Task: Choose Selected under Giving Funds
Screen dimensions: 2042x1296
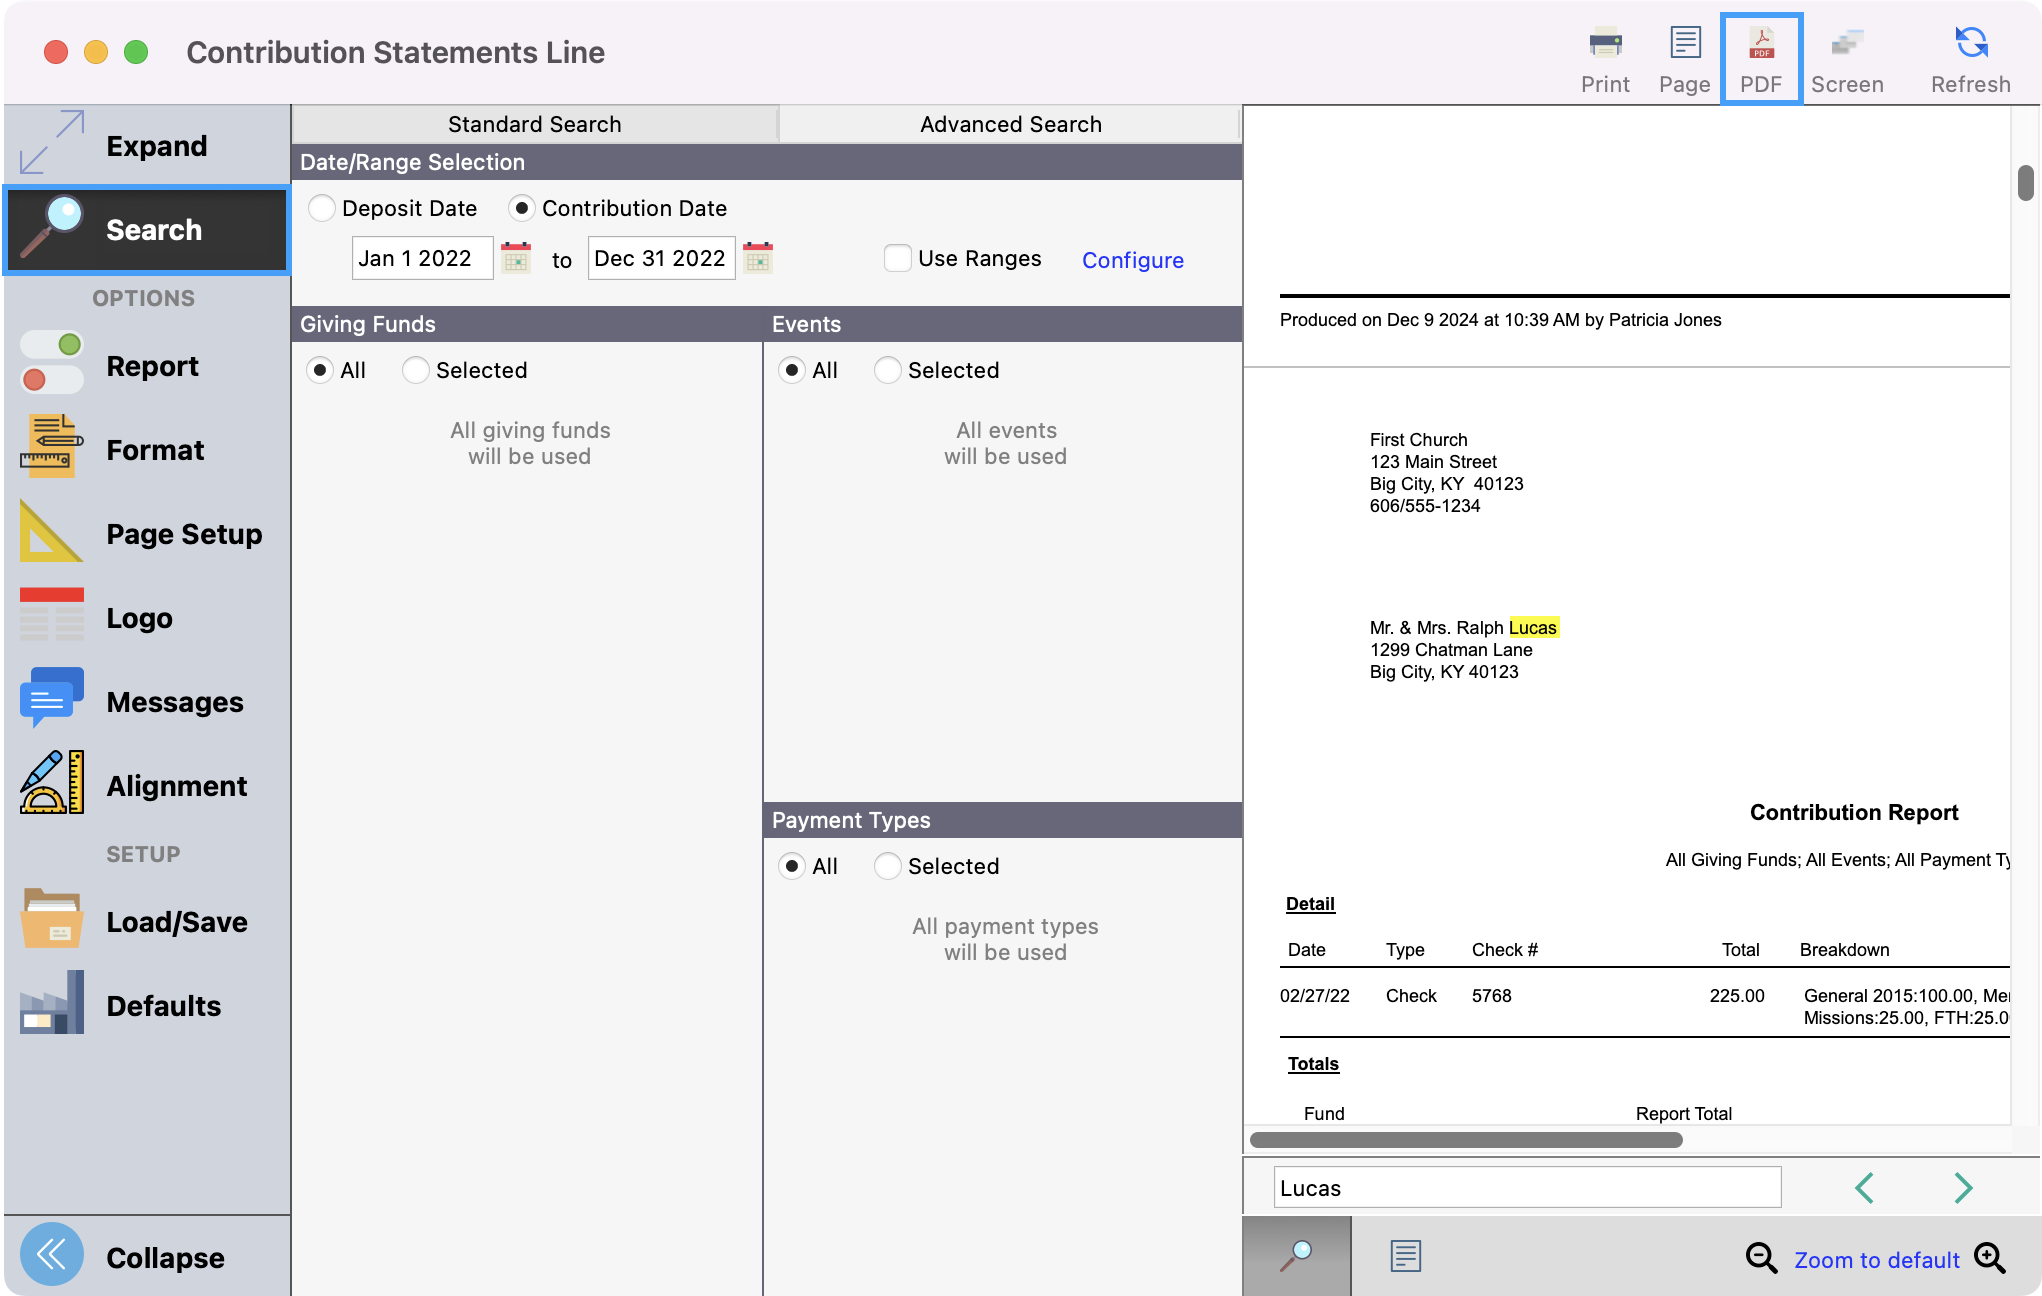Action: pos(416,370)
